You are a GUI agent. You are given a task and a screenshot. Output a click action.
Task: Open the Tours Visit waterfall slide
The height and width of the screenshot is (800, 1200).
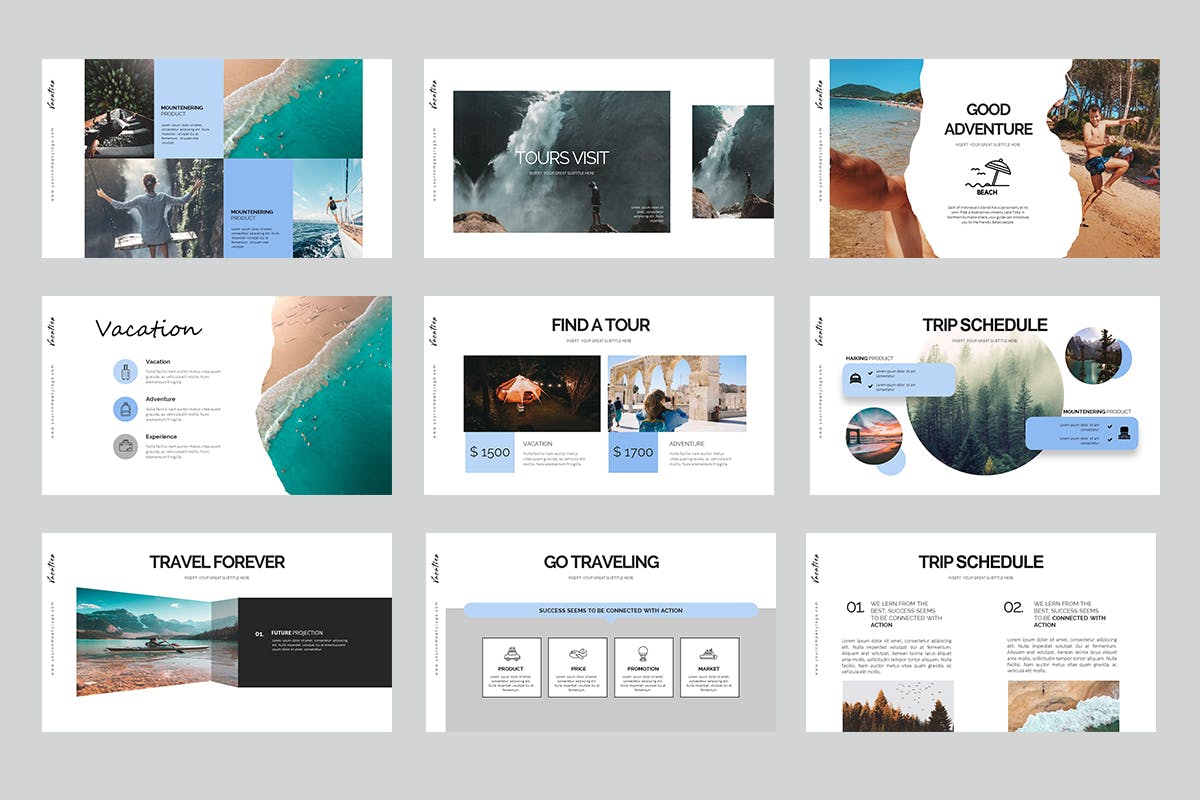click(561, 161)
